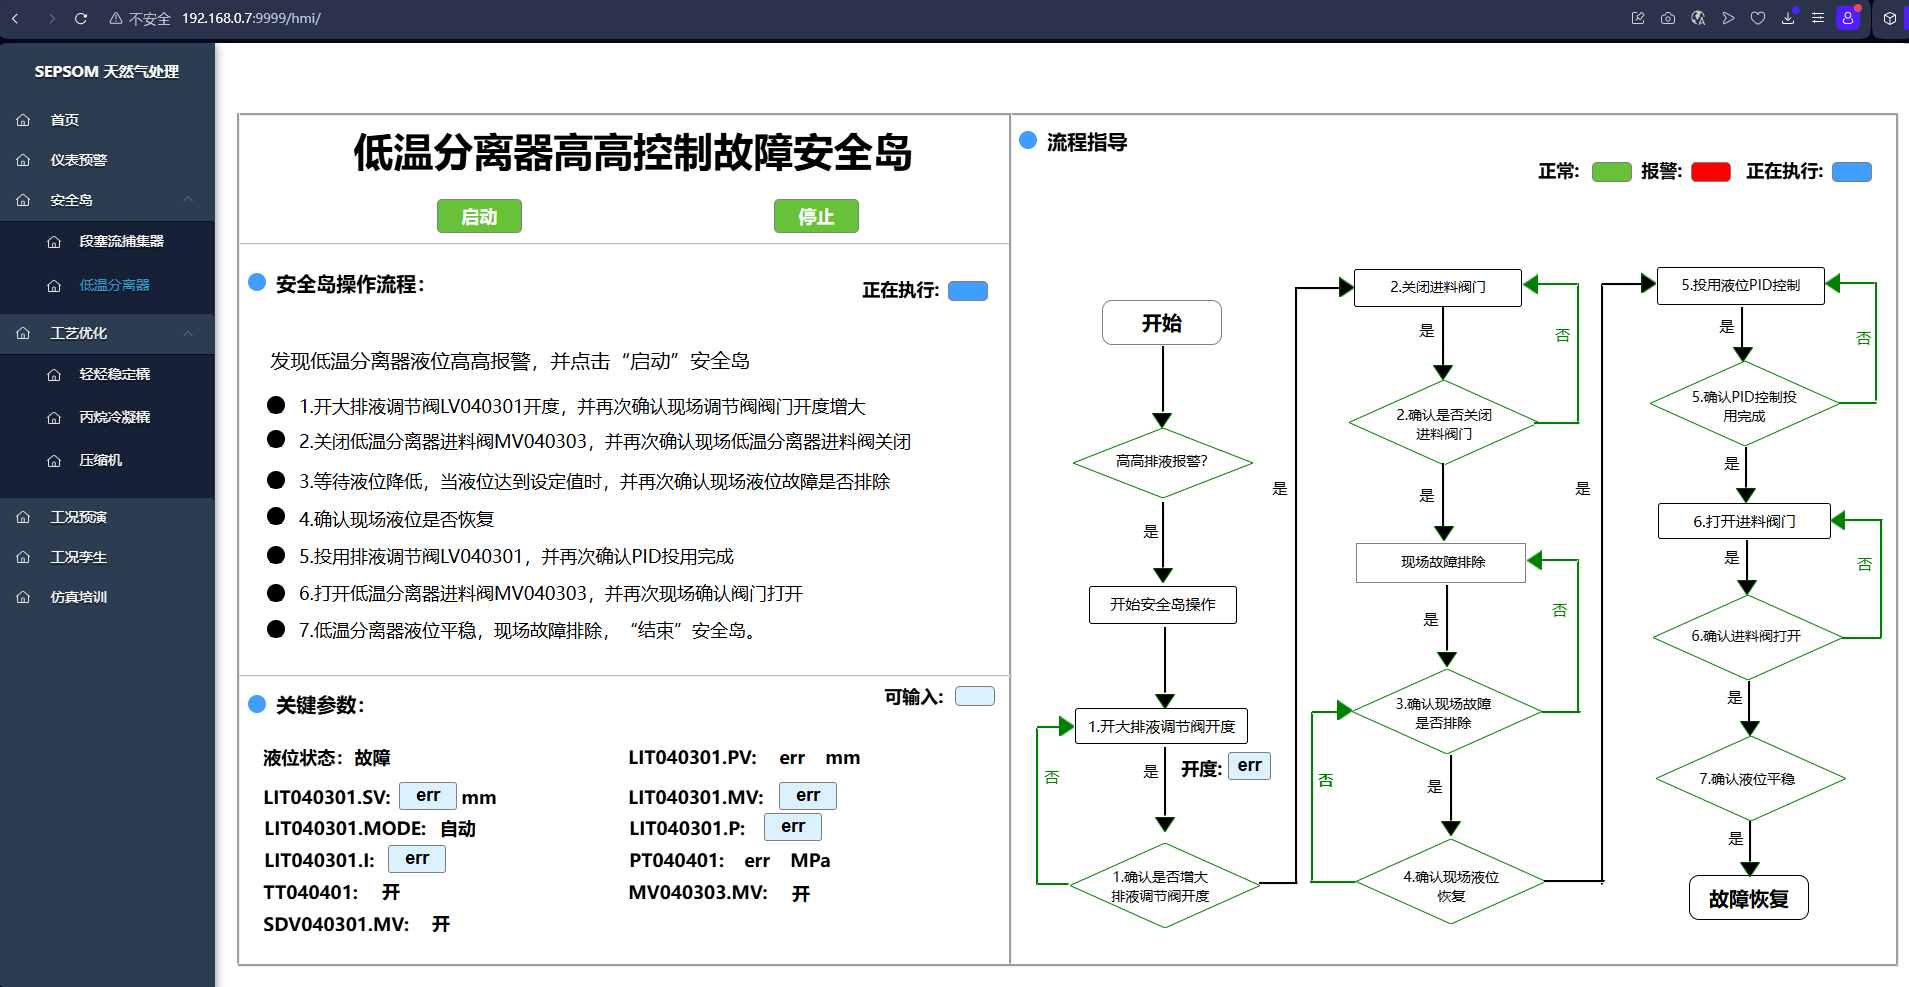Screen dimensions: 1909x987
Task: Click the paper plane send icon
Action: [x=1728, y=18]
